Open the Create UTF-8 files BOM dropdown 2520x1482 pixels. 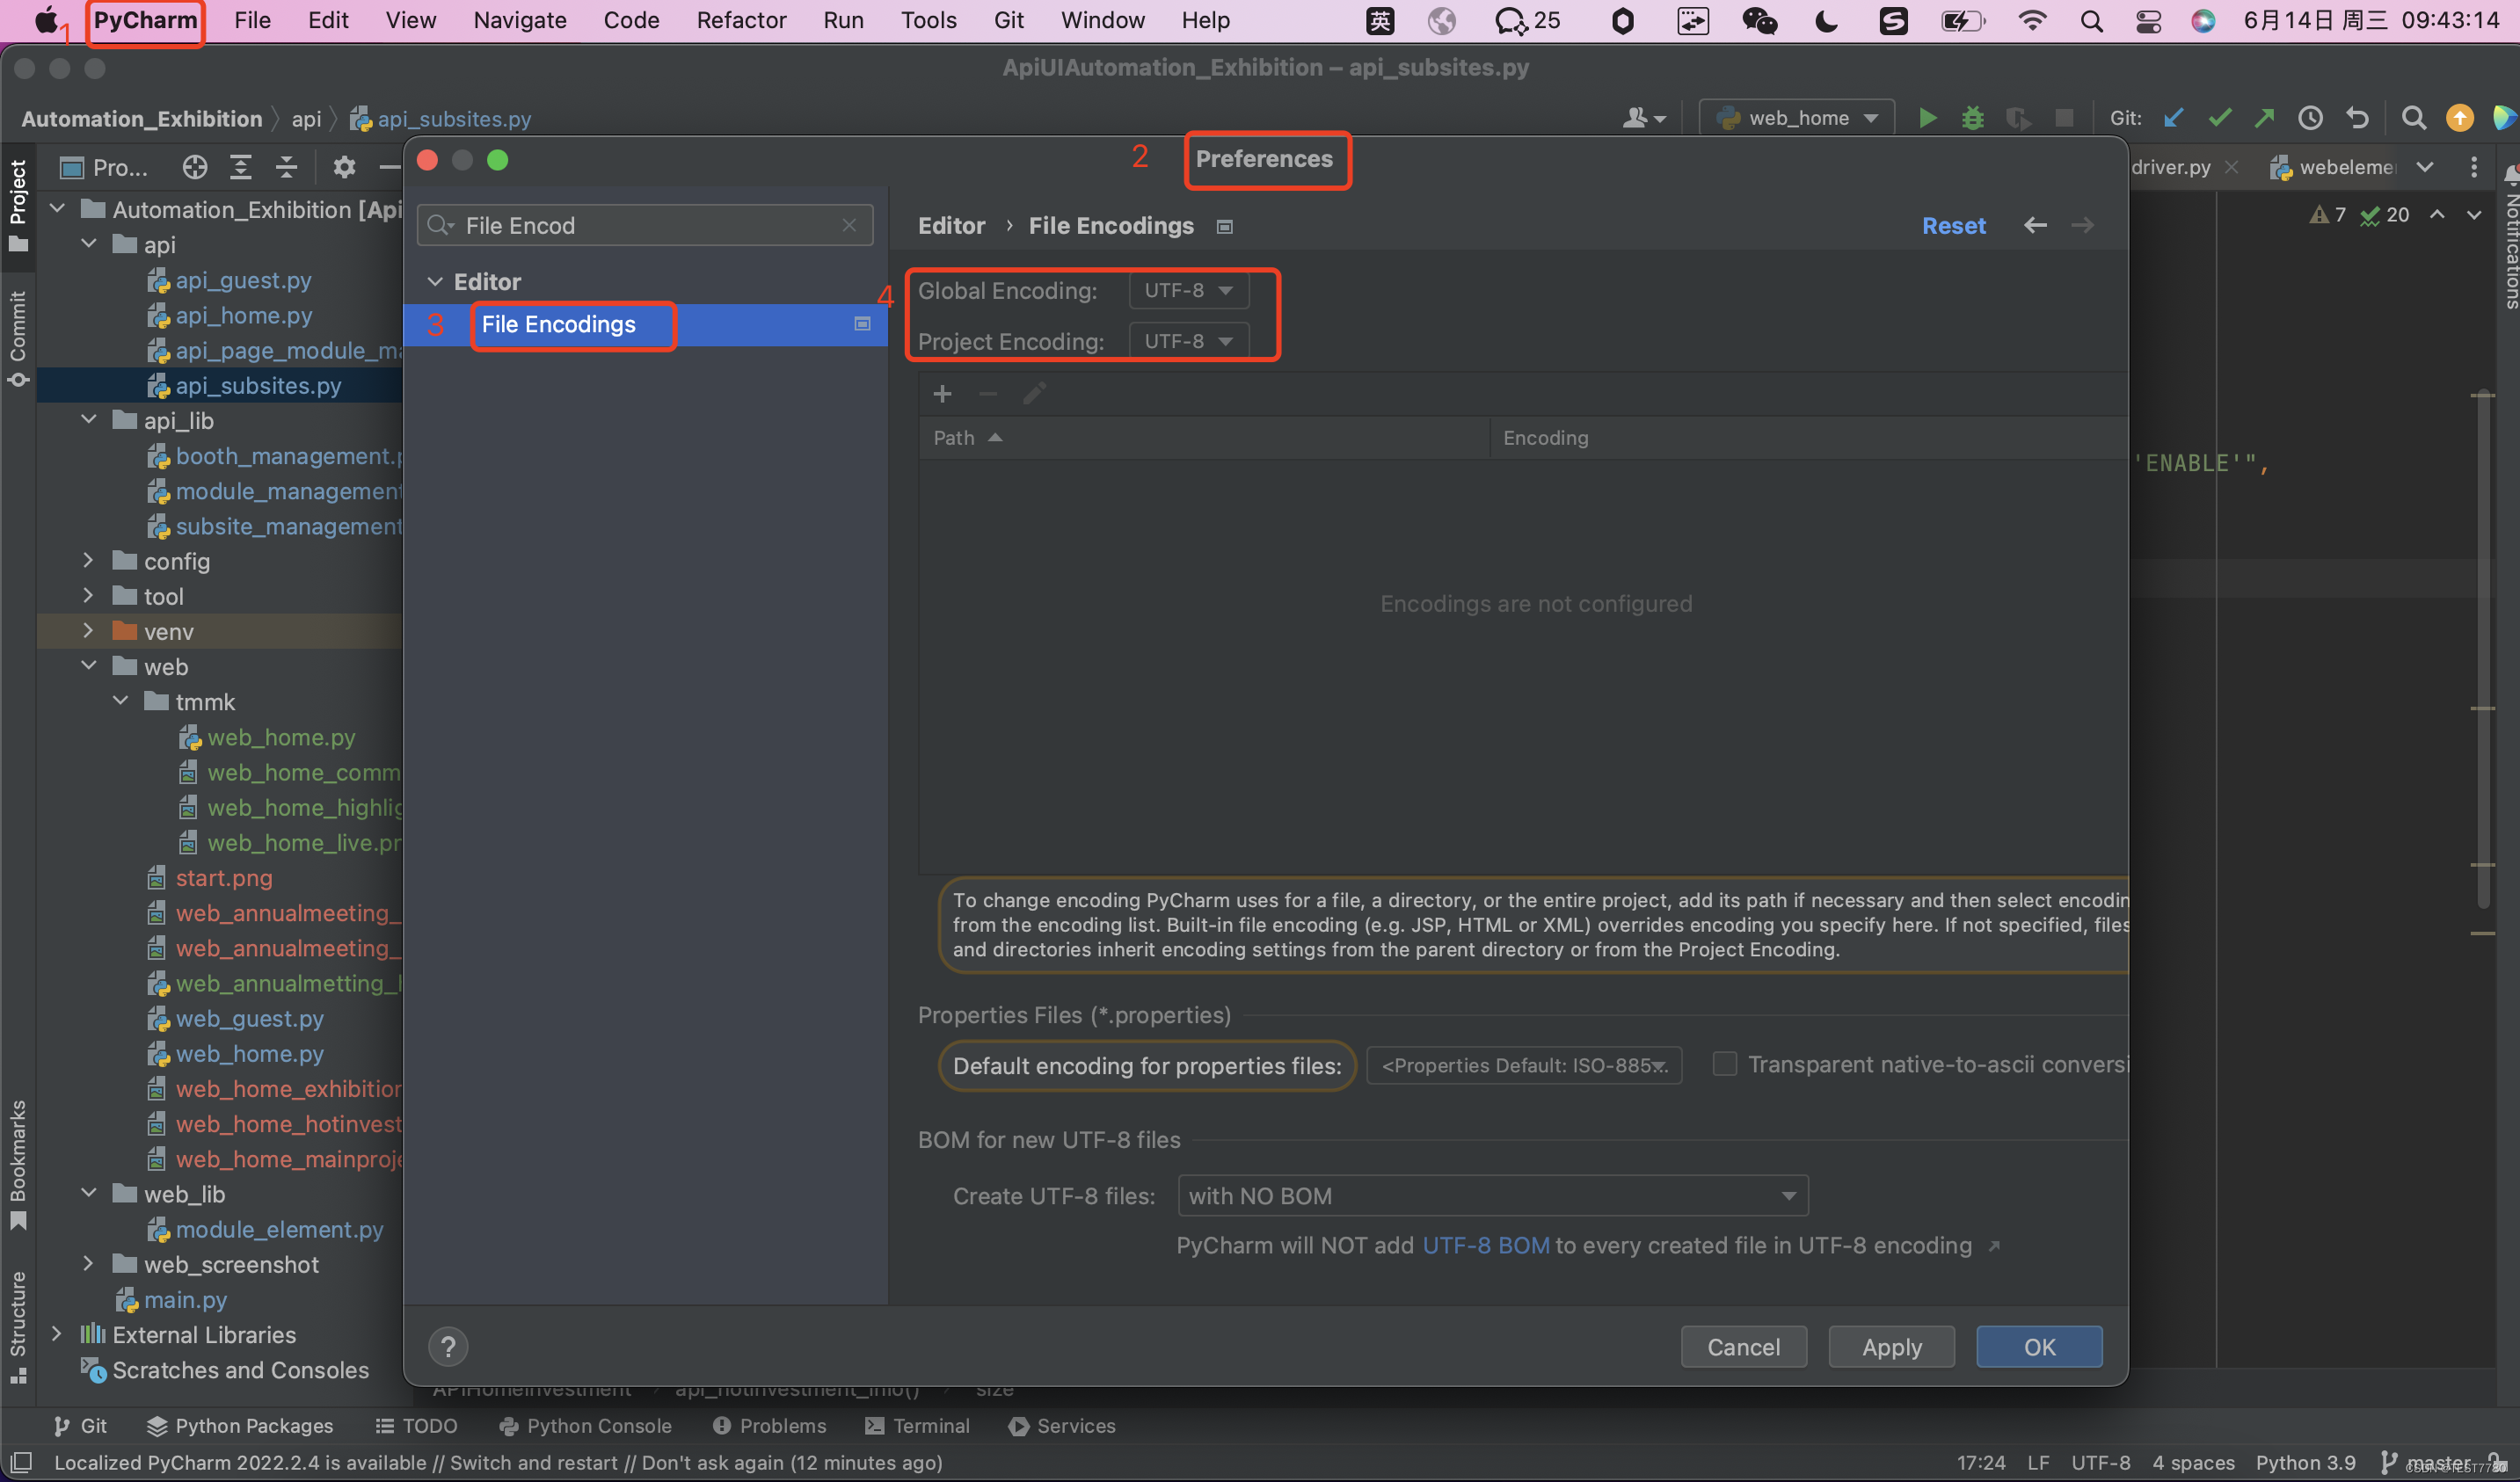(1492, 1196)
